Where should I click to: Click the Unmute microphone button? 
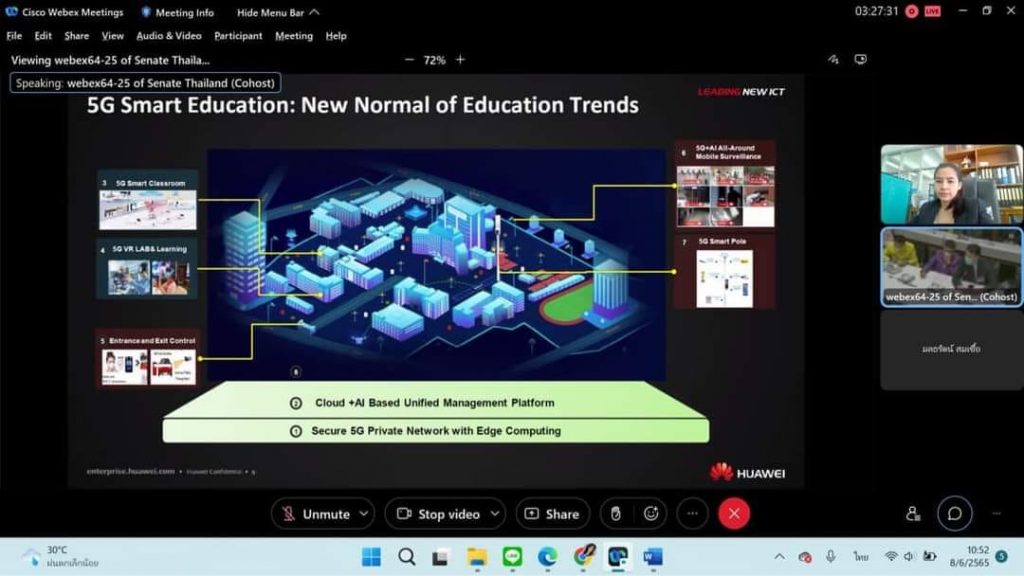pos(315,514)
